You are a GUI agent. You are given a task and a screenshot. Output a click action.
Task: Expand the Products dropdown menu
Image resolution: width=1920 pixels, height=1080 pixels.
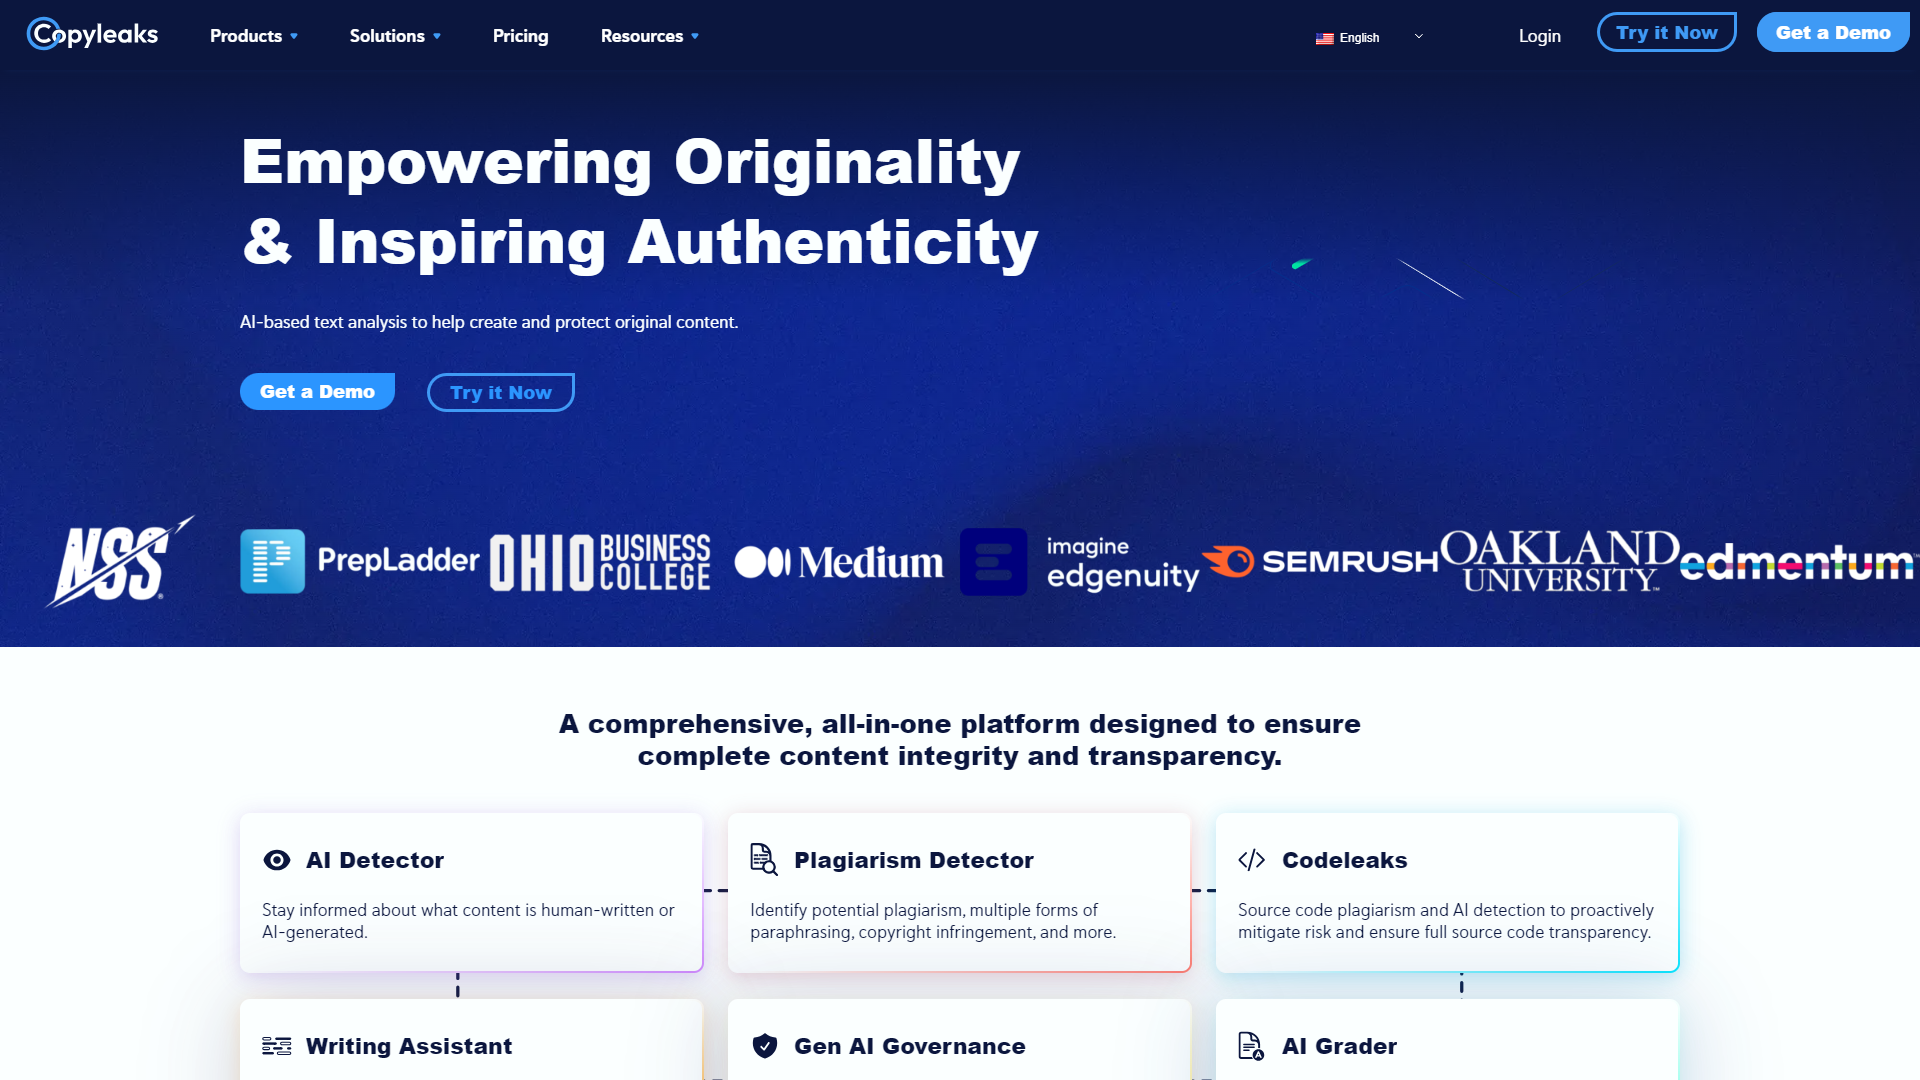pyautogui.click(x=256, y=34)
